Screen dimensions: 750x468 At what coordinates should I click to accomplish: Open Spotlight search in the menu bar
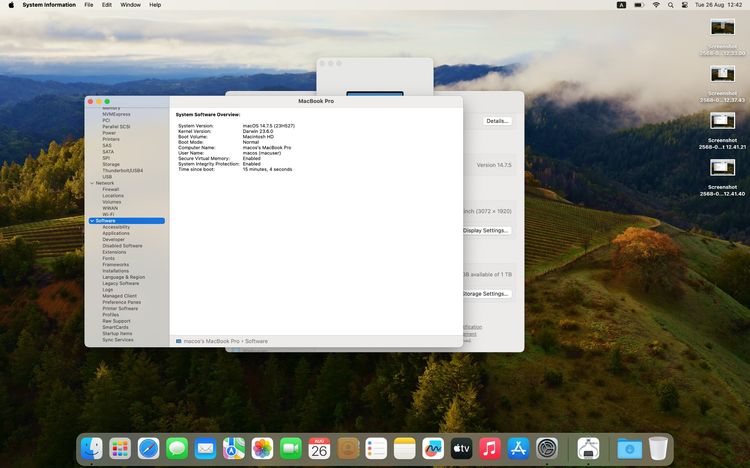click(671, 5)
